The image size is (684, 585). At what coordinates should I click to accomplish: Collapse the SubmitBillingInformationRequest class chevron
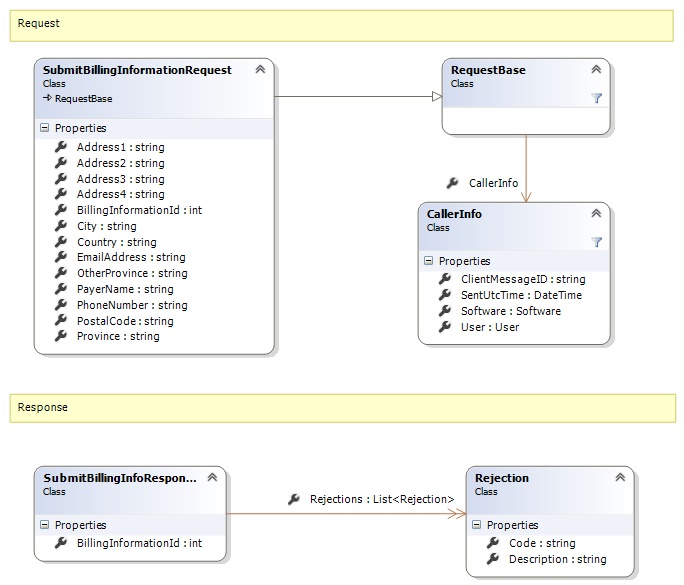pos(260,70)
